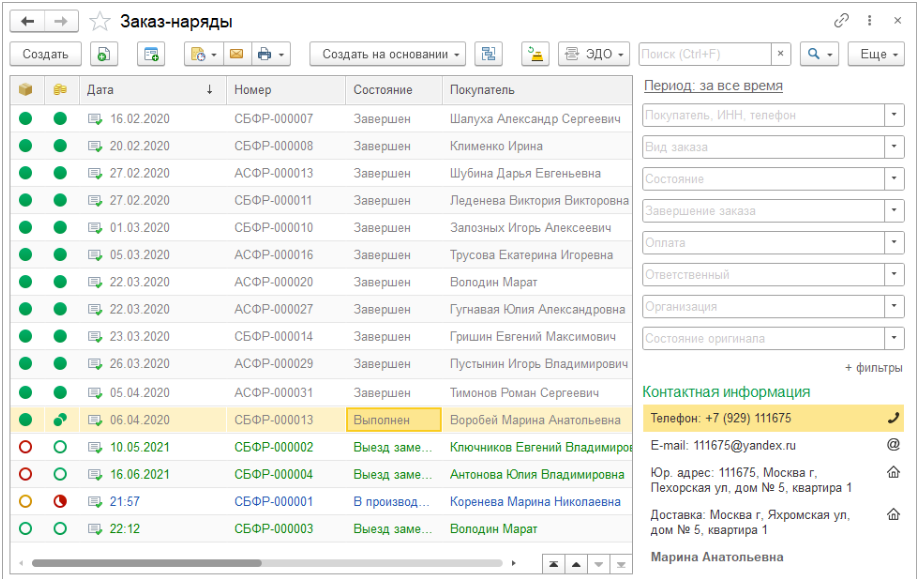This screenshot has width=918, height=579.
Task: Click the green document-plus icon after Создать
Action: tap(105, 54)
